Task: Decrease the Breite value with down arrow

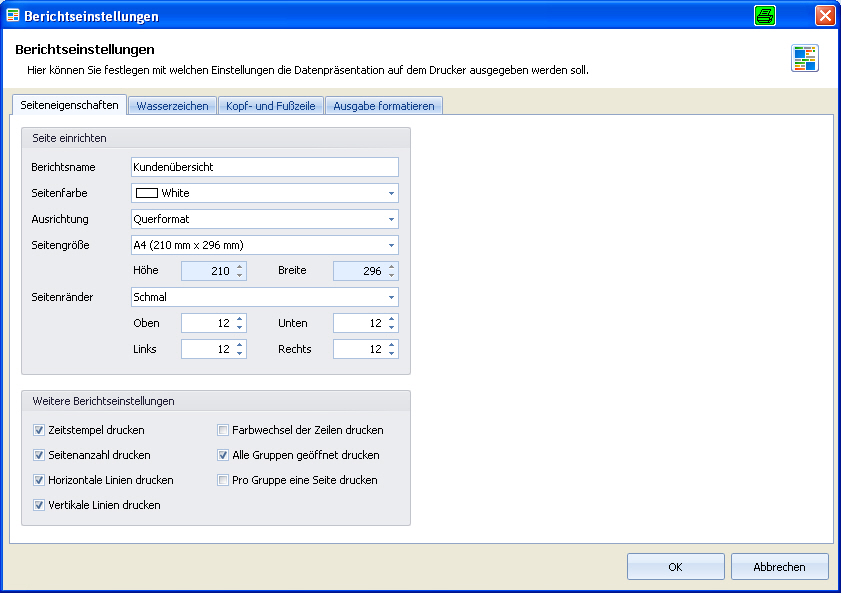Action: coord(392,276)
